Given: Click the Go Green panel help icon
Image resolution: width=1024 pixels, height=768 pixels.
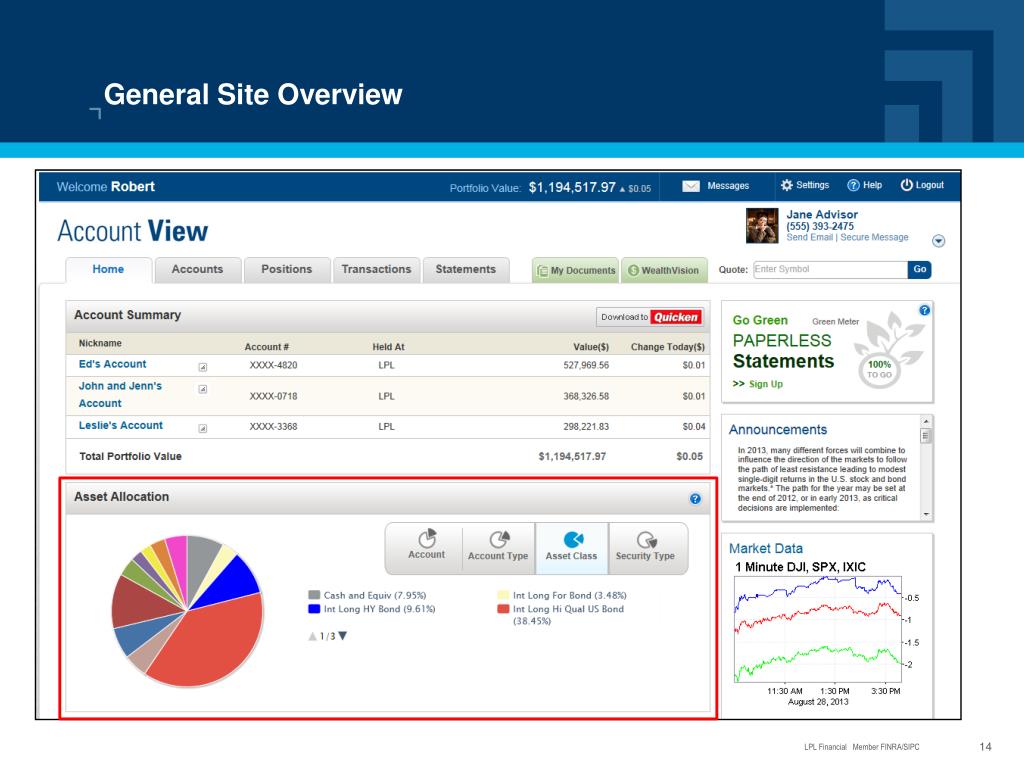Looking at the screenshot, I should pyautogui.click(x=924, y=310).
